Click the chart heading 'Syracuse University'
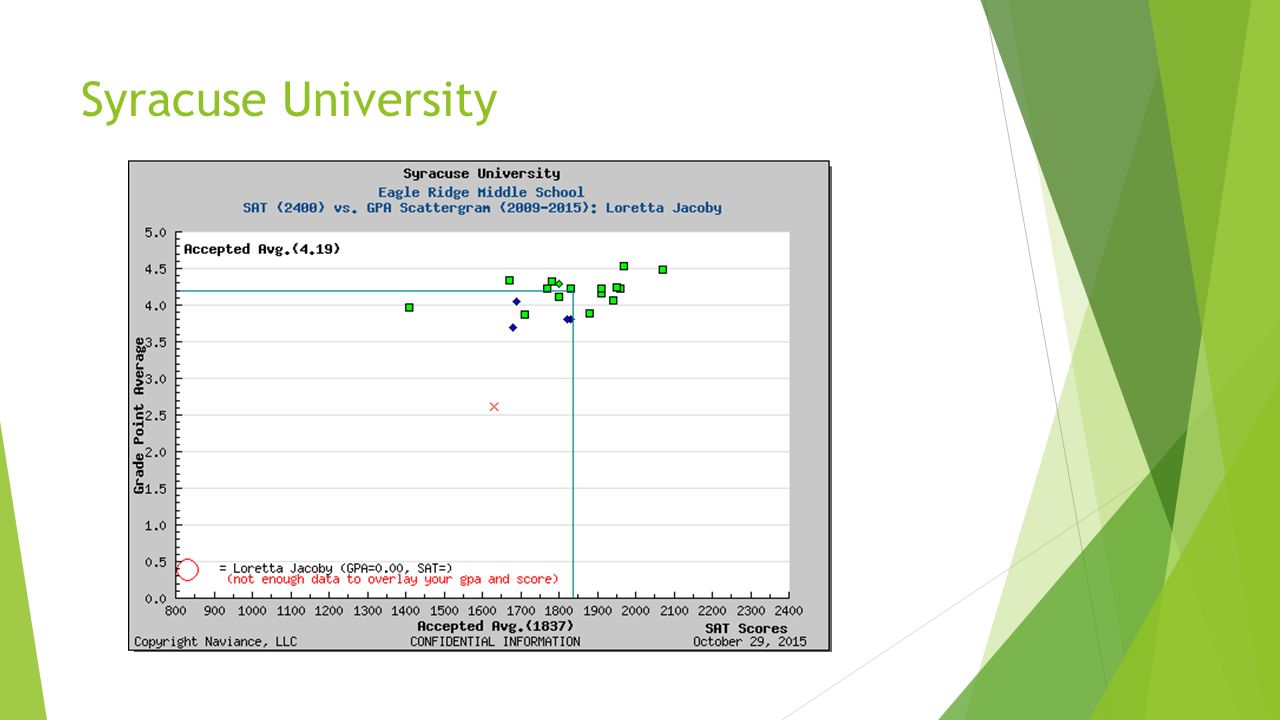 click(x=481, y=174)
